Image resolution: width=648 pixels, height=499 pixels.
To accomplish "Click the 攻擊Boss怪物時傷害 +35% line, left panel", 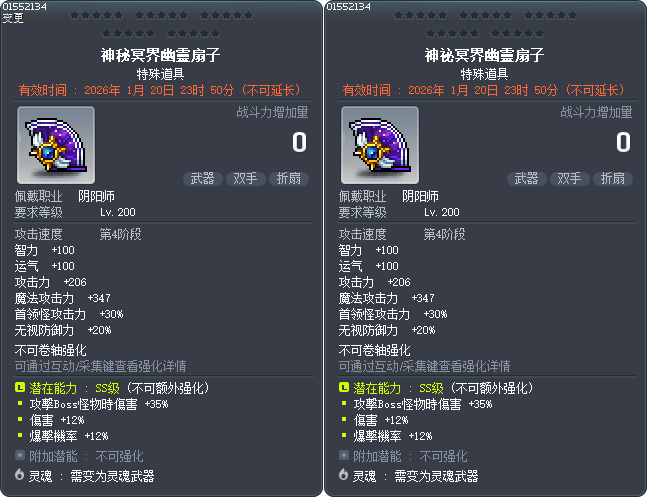I will pos(99,404).
